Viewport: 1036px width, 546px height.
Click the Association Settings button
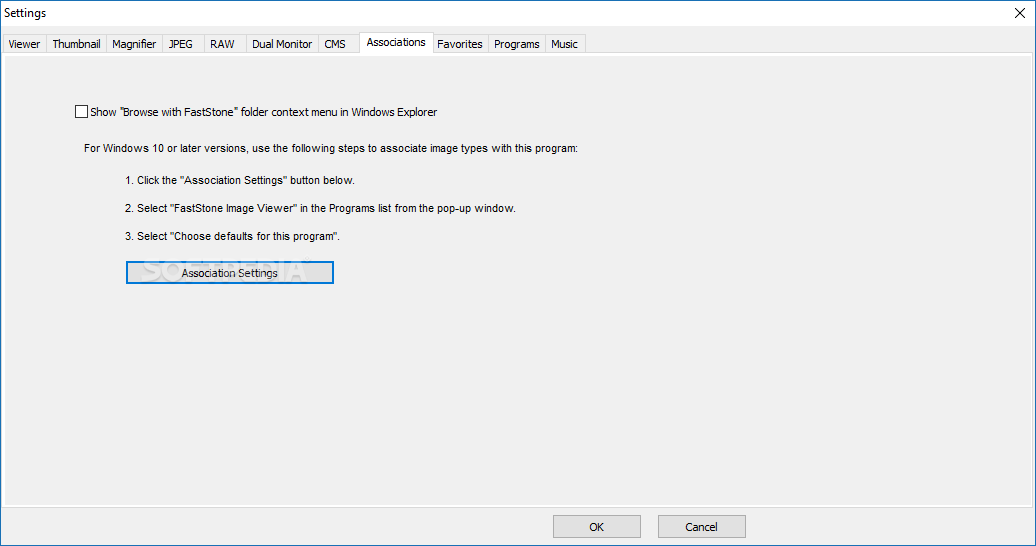pyautogui.click(x=230, y=273)
